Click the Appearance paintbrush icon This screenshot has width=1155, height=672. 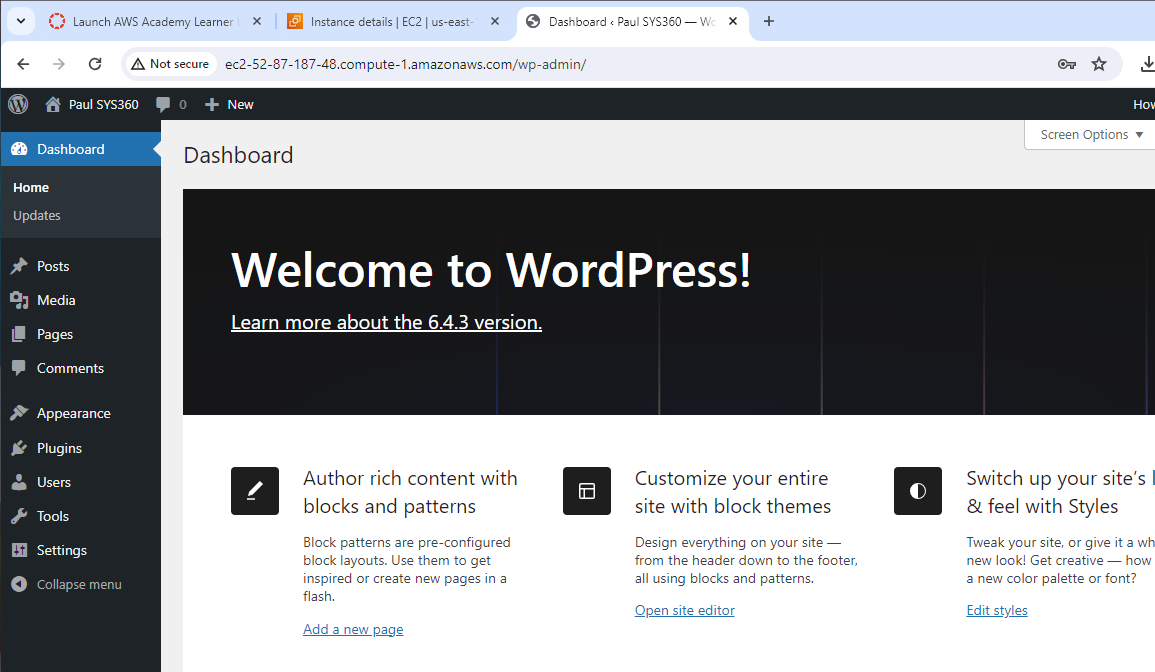[19, 413]
